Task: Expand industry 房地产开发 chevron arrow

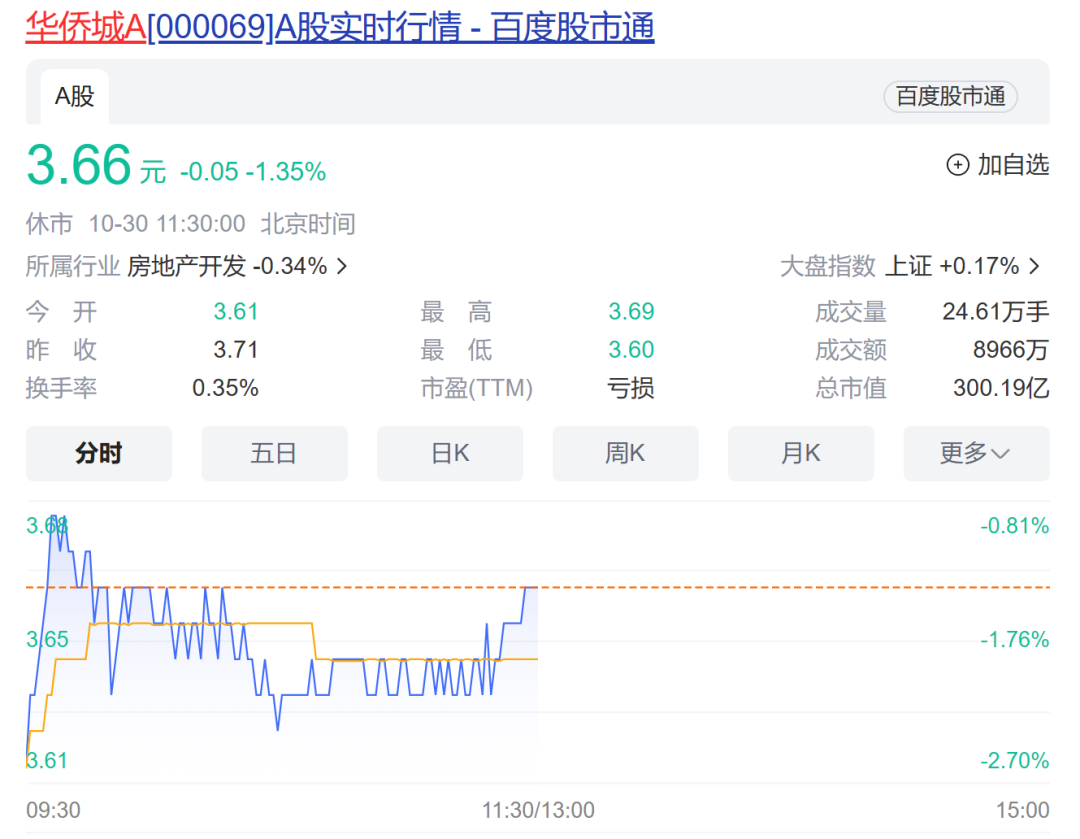Action: (342, 266)
